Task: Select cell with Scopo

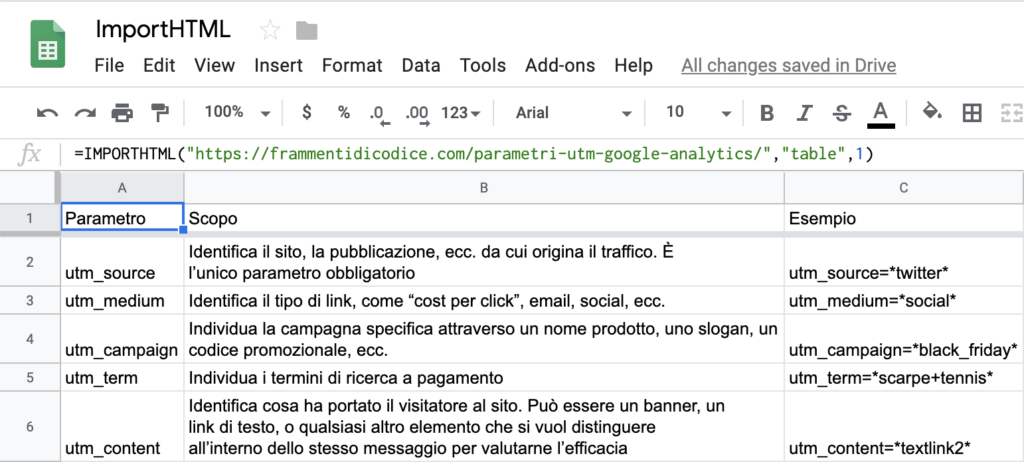Action: [484, 218]
